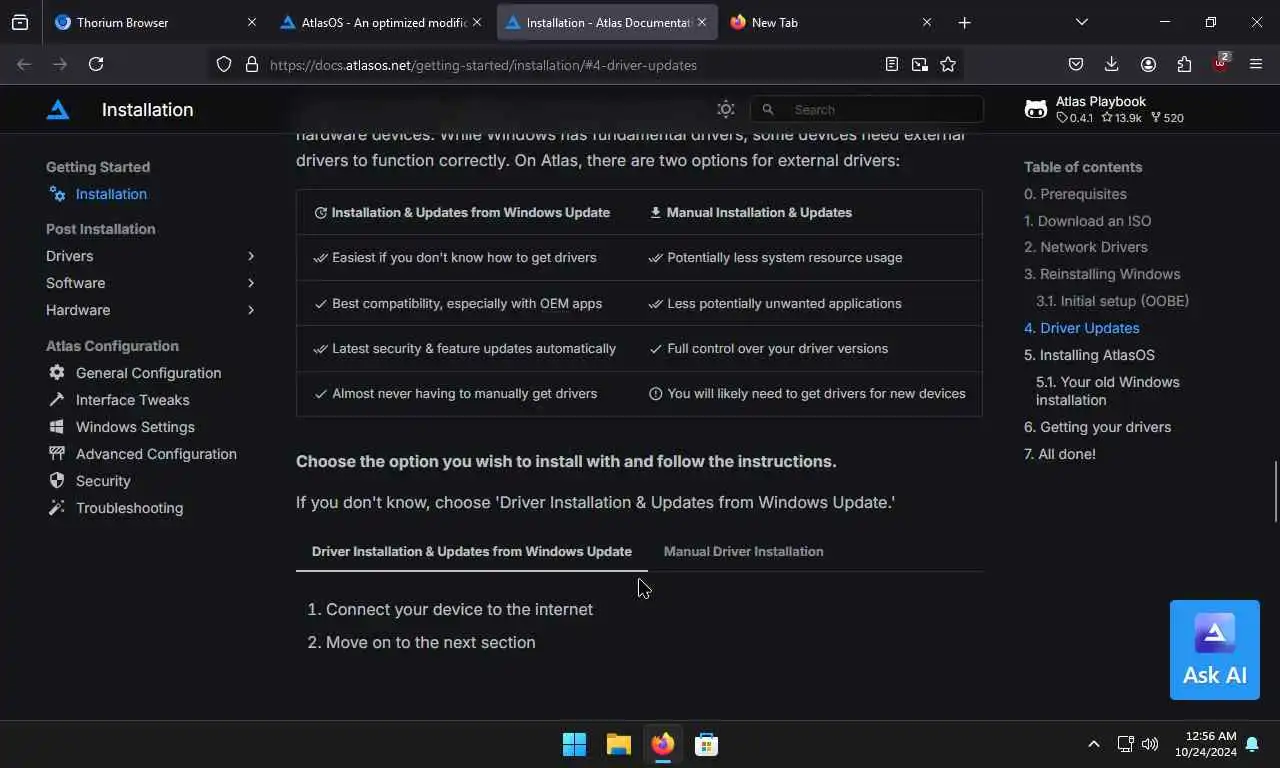
Task: Toggle the light/dark theme icon
Action: [726, 110]
